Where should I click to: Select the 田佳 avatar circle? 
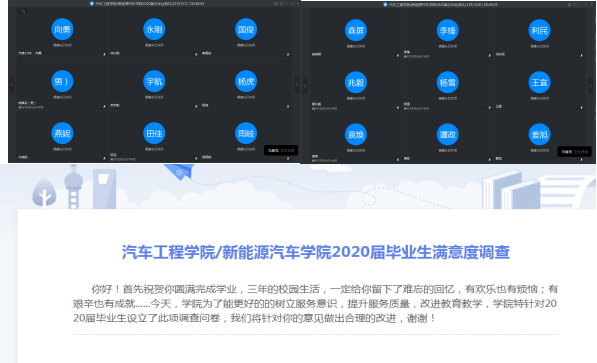point(154,133)
